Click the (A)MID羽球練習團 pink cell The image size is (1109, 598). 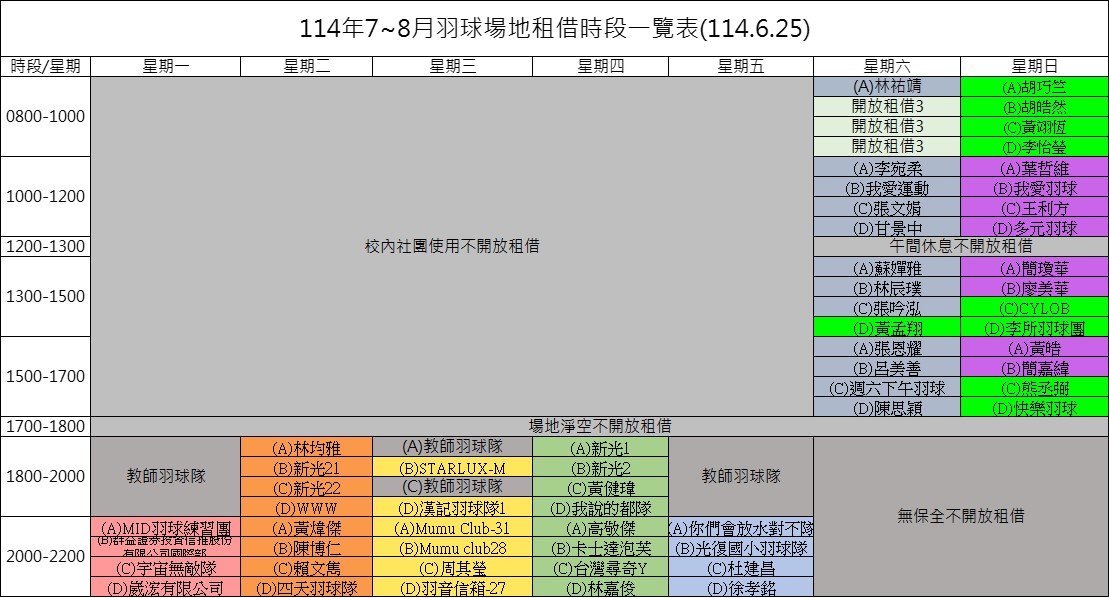click(166, 527)
